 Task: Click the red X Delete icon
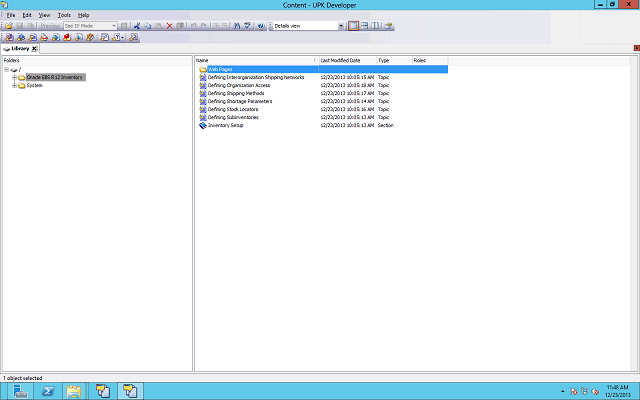click(x=169, y=25)
